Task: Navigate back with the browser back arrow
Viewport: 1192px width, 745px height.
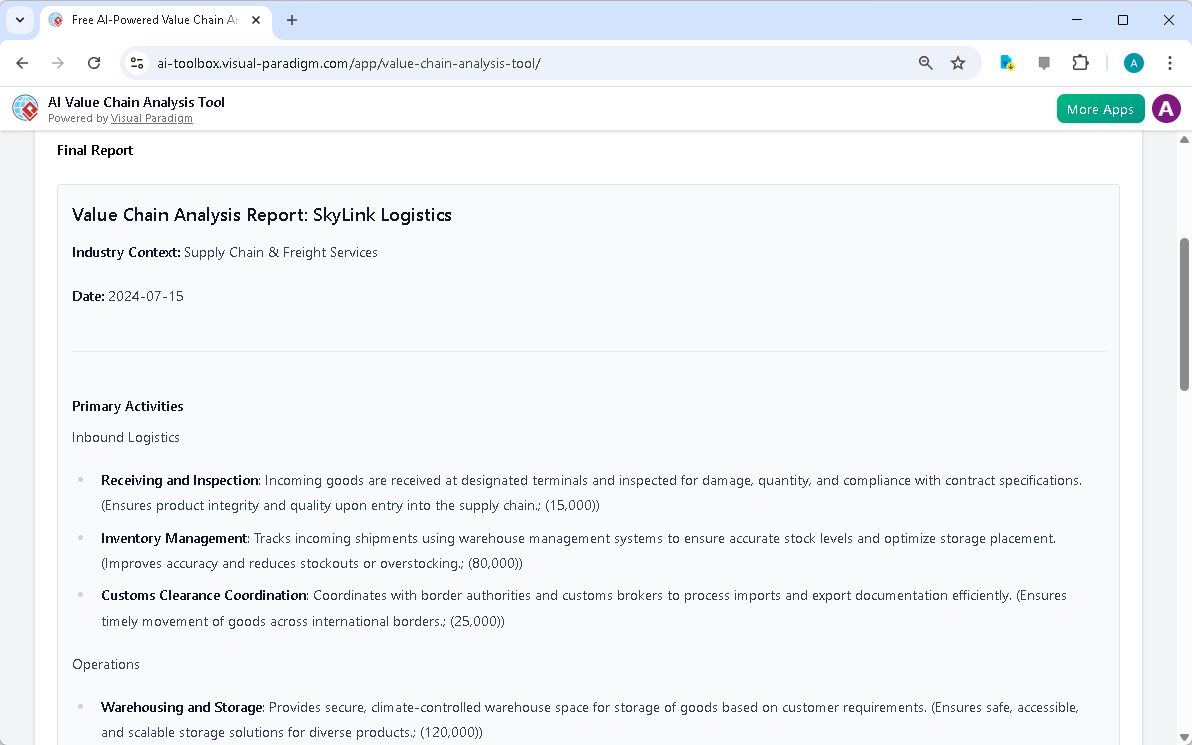Action: (x=22, y=62)
